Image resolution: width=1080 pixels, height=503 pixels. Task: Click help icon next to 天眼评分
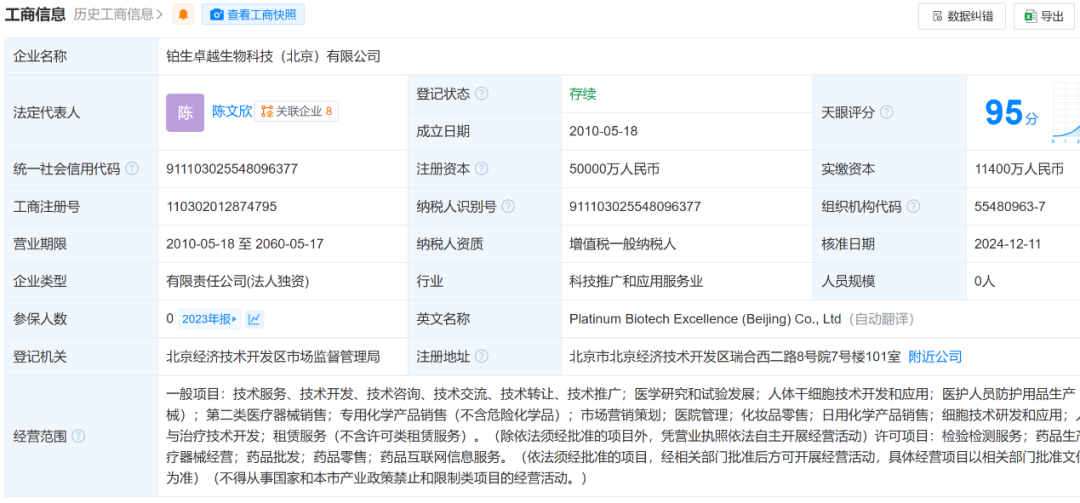(x=886, y=112)
